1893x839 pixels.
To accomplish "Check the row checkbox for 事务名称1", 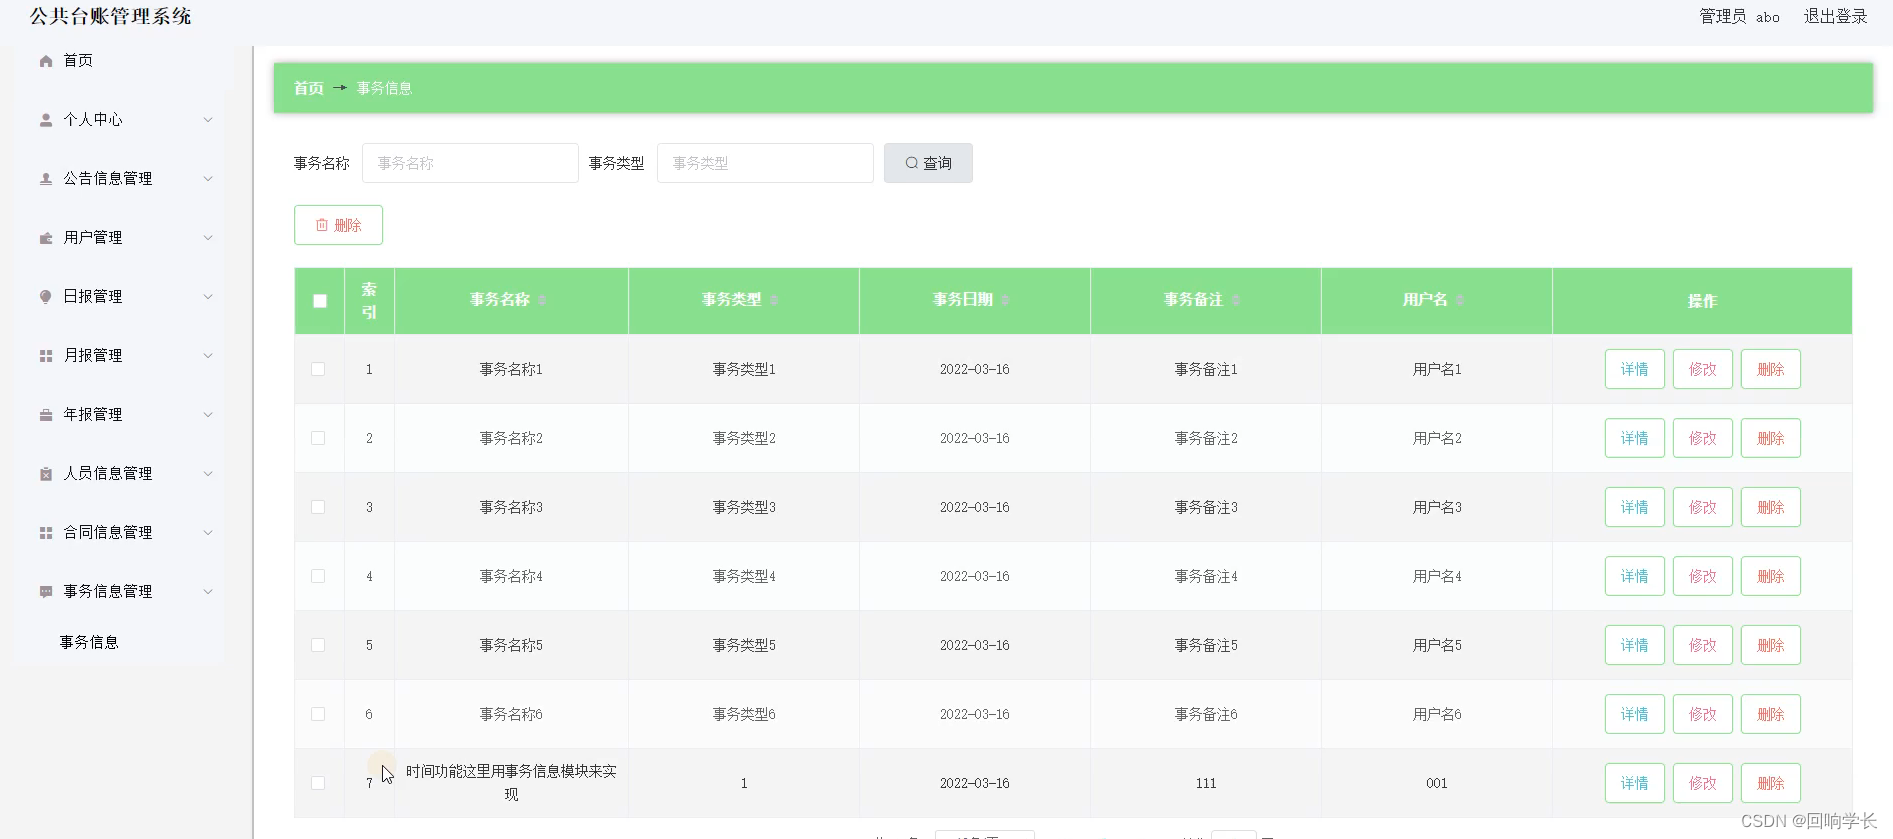I will coord(318,369).
